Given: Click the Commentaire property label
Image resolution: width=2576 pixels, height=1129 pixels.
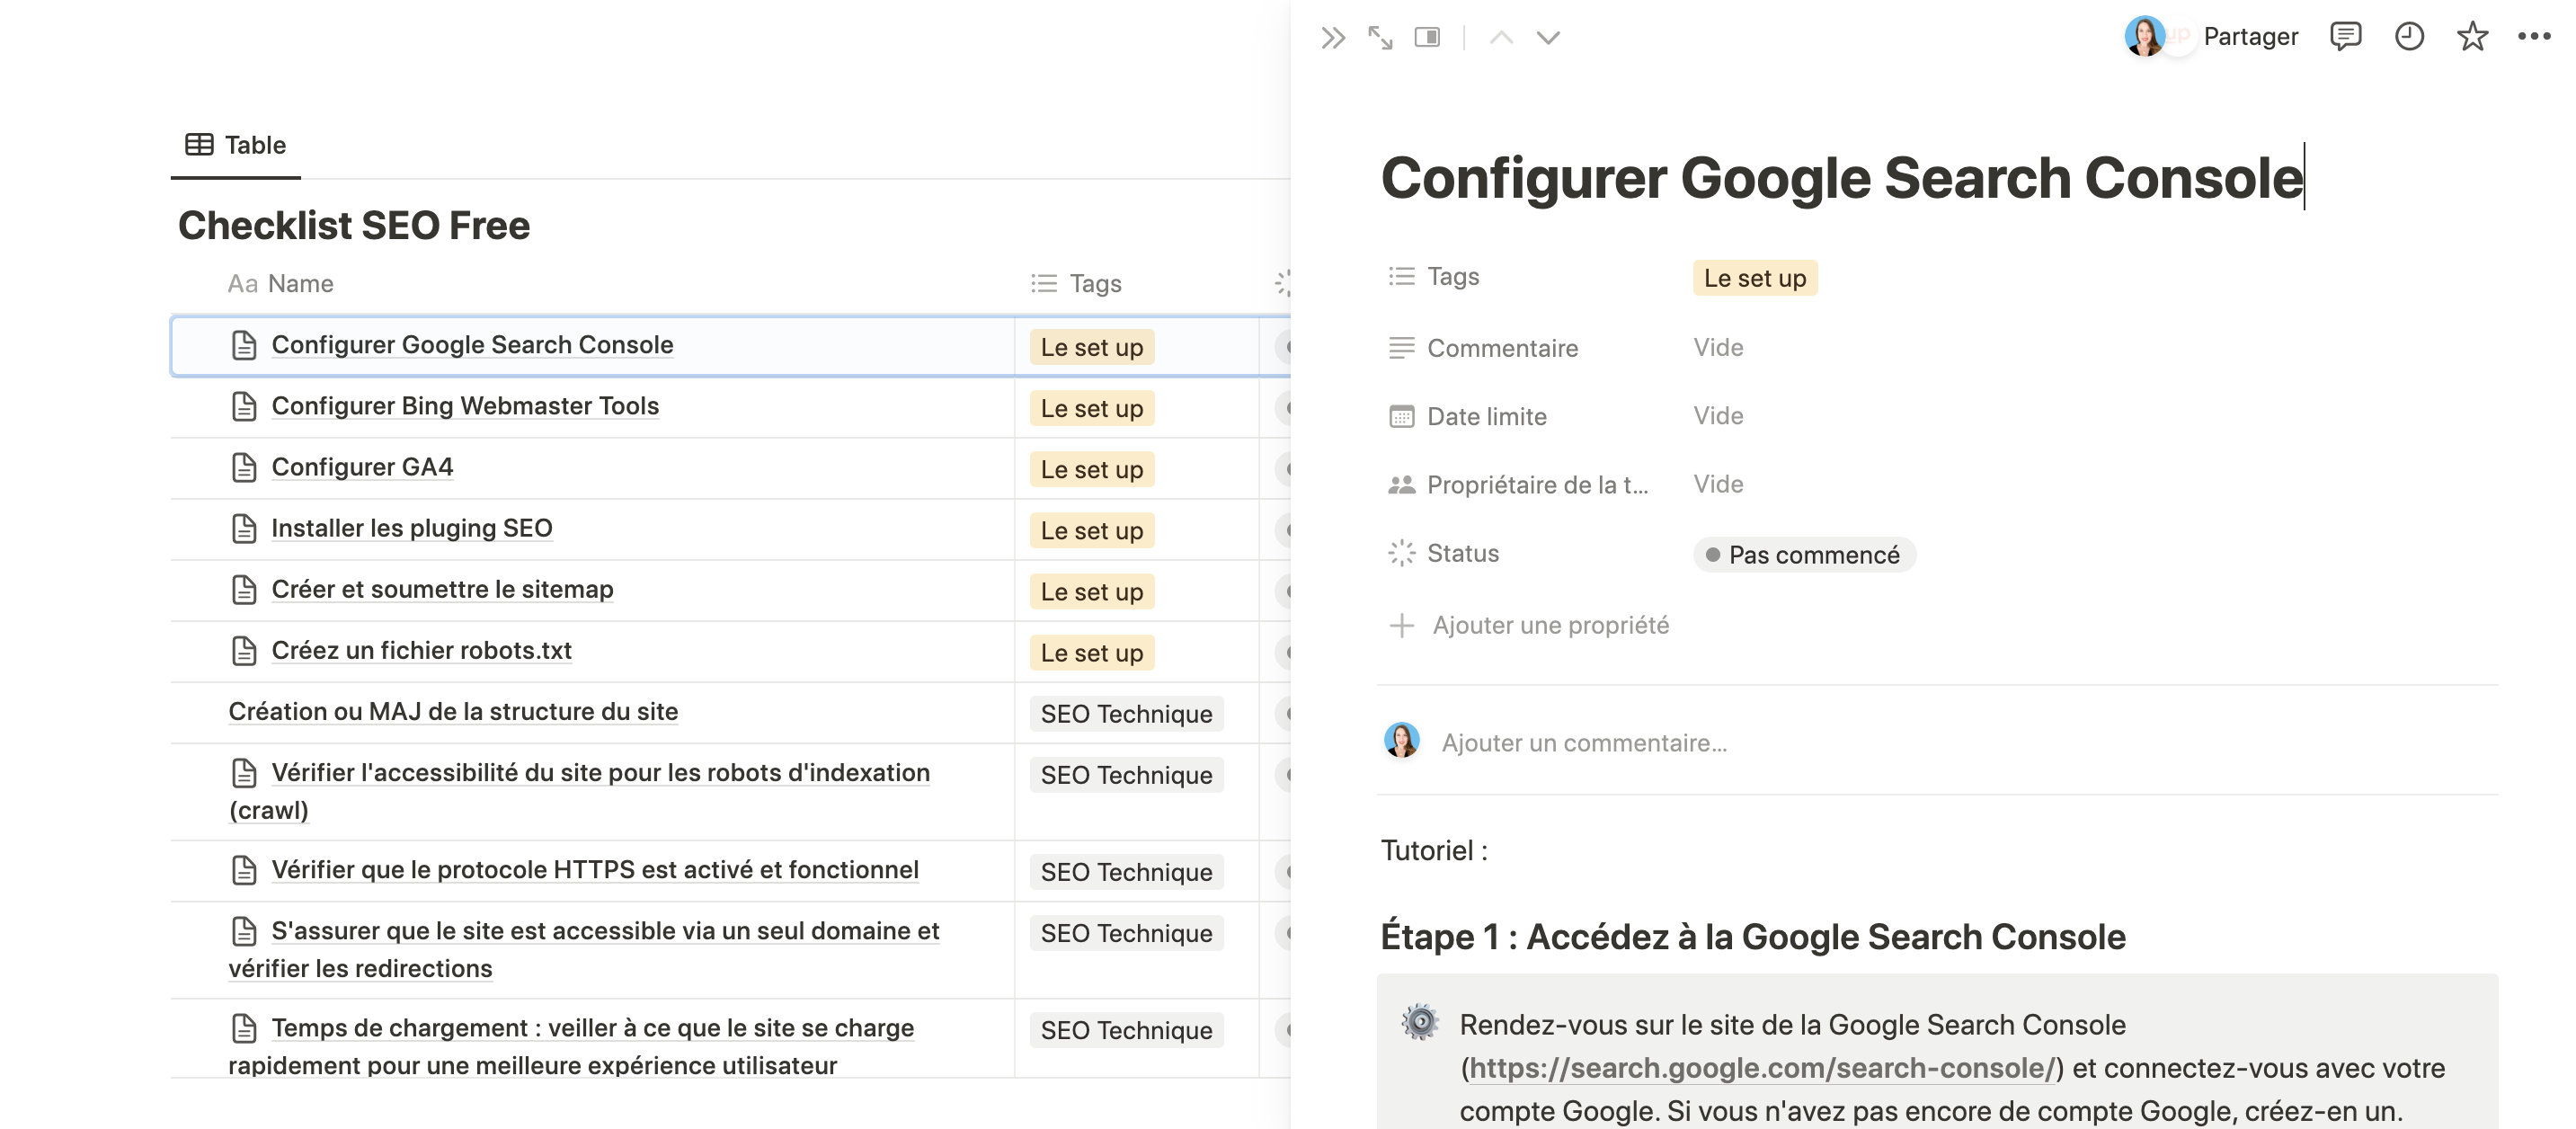Looking at the screenshot, I should tap(1483, 348).
